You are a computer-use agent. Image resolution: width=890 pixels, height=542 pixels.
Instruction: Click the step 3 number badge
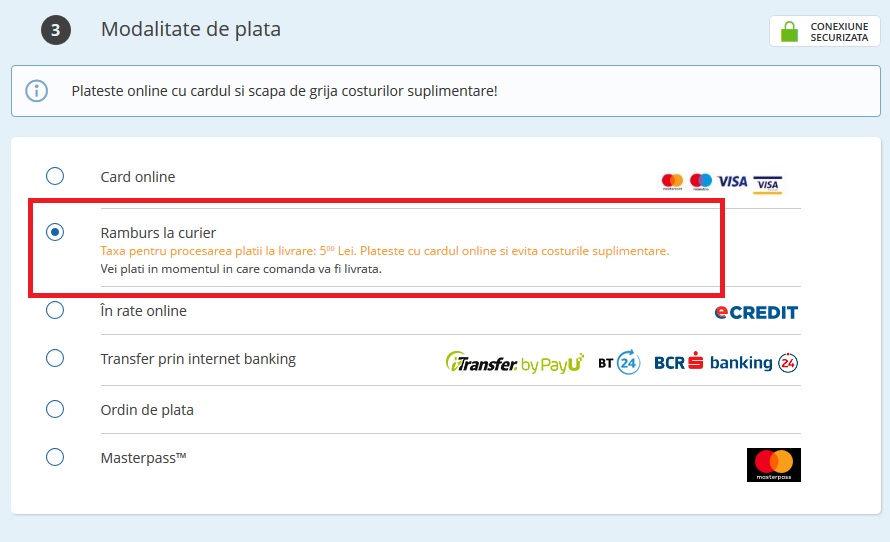56,30
